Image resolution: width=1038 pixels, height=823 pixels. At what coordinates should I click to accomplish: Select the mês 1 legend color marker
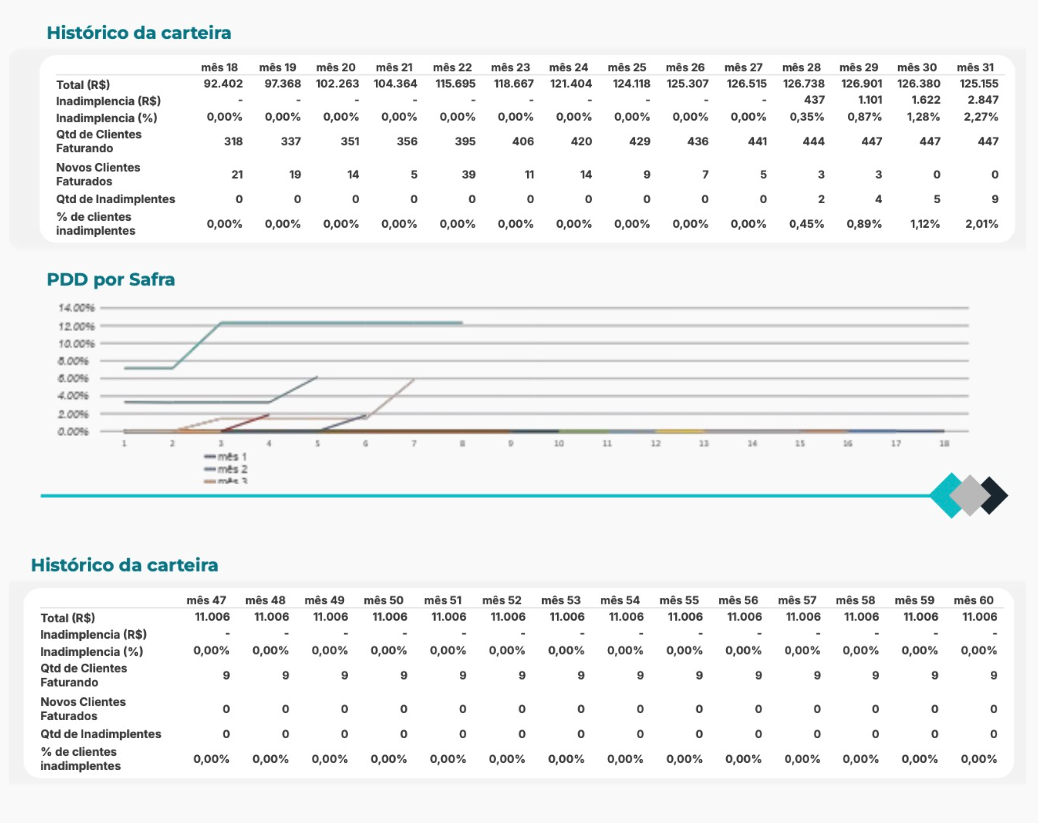[209, 456]
